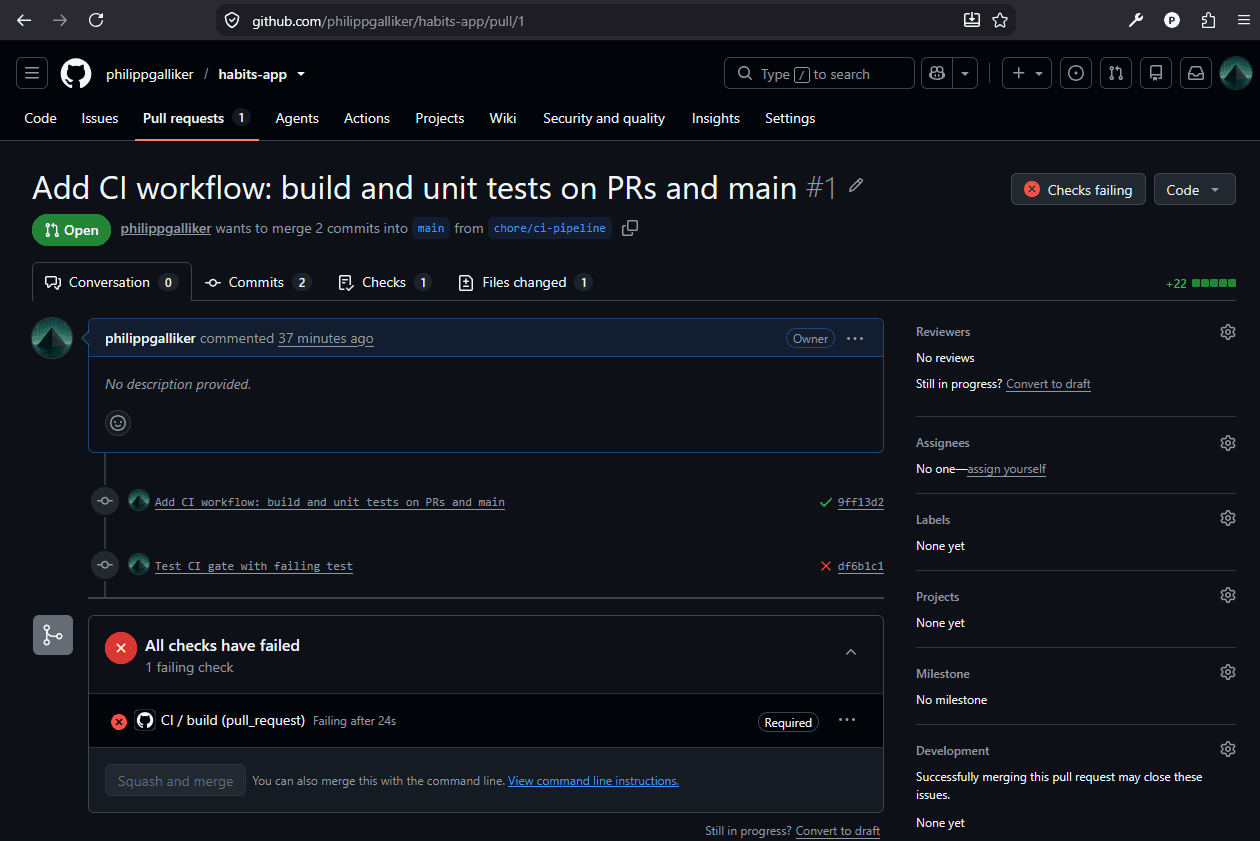The height and width of the screenshot is (841, 1260).
Task: Open Code dropdown button
Action: [1194, 190]
